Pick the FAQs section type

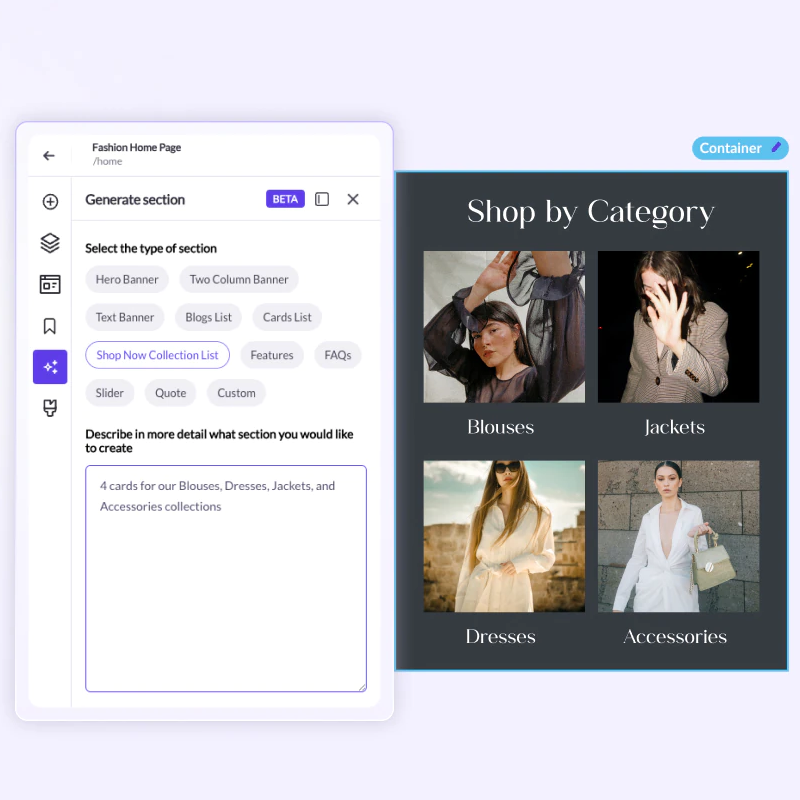pyautogui.click(x=338, y=355)
